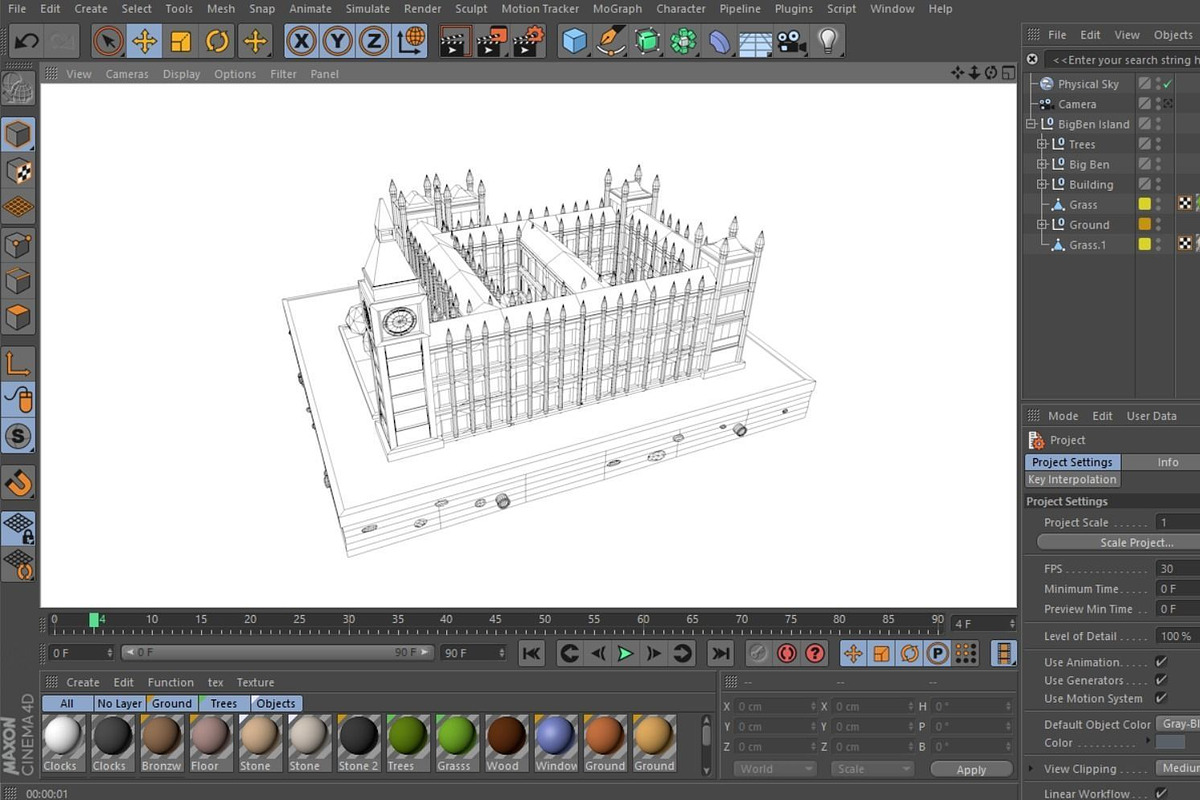The width and height of the screenshot is (1200, 800).
Task: Click the FPS value field
Action: point(1178,568)
